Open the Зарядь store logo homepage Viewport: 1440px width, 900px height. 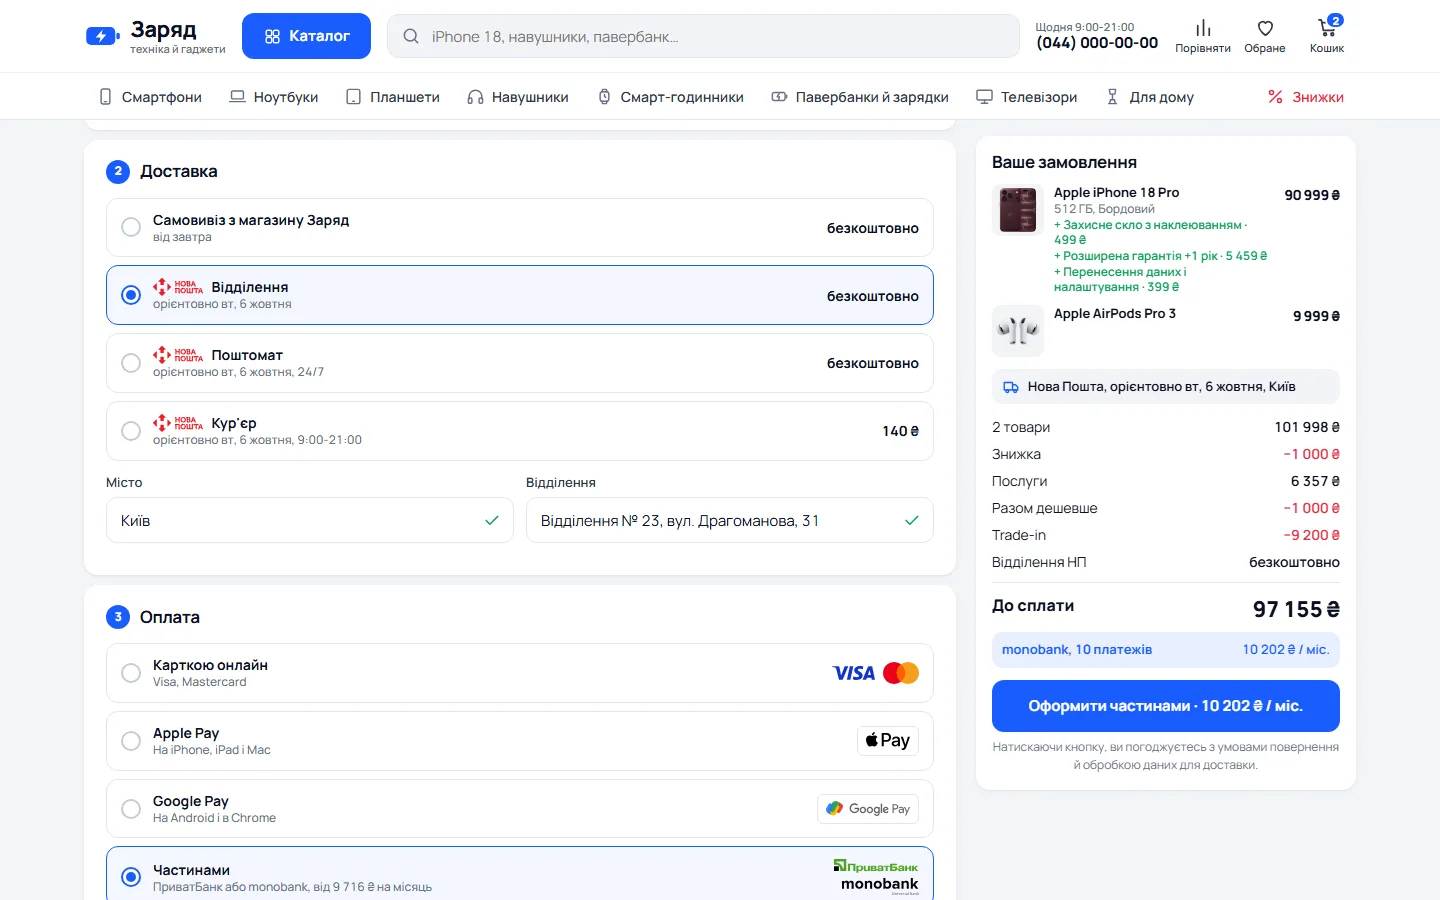(x=156, y=36)
